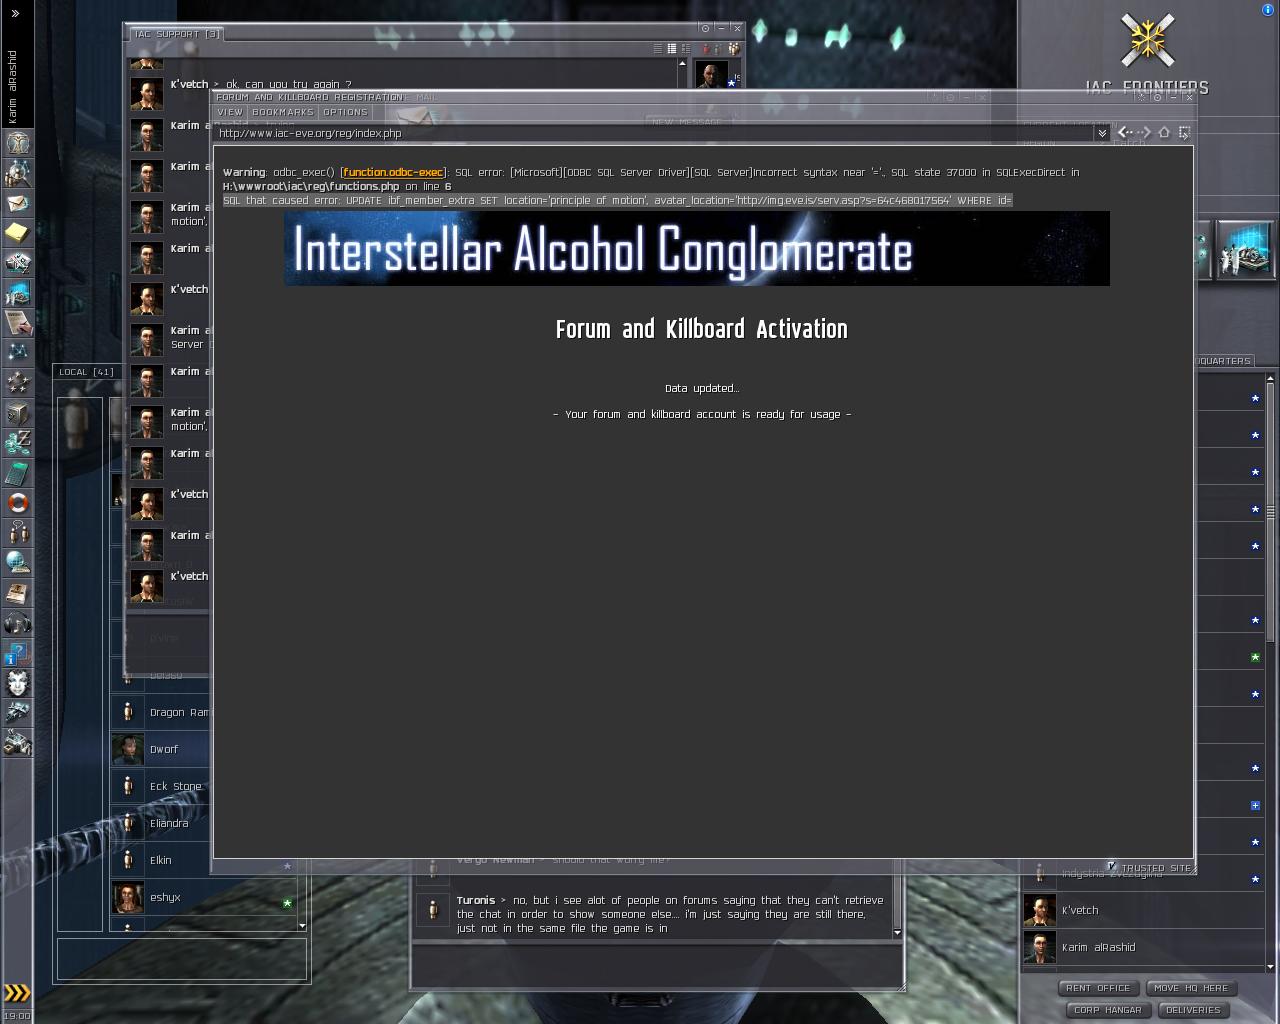Go forward with the browser forward arrow
The height and width of the screenshot is (1024, 1280).
(x=1145, y=132)
